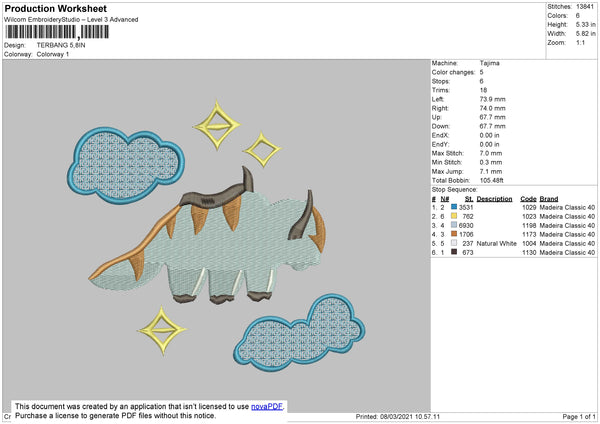The height and width of the screenshot is (424, 600).
Task: Click the barcode under the worksheet title
Action: [x=57, y=32]
